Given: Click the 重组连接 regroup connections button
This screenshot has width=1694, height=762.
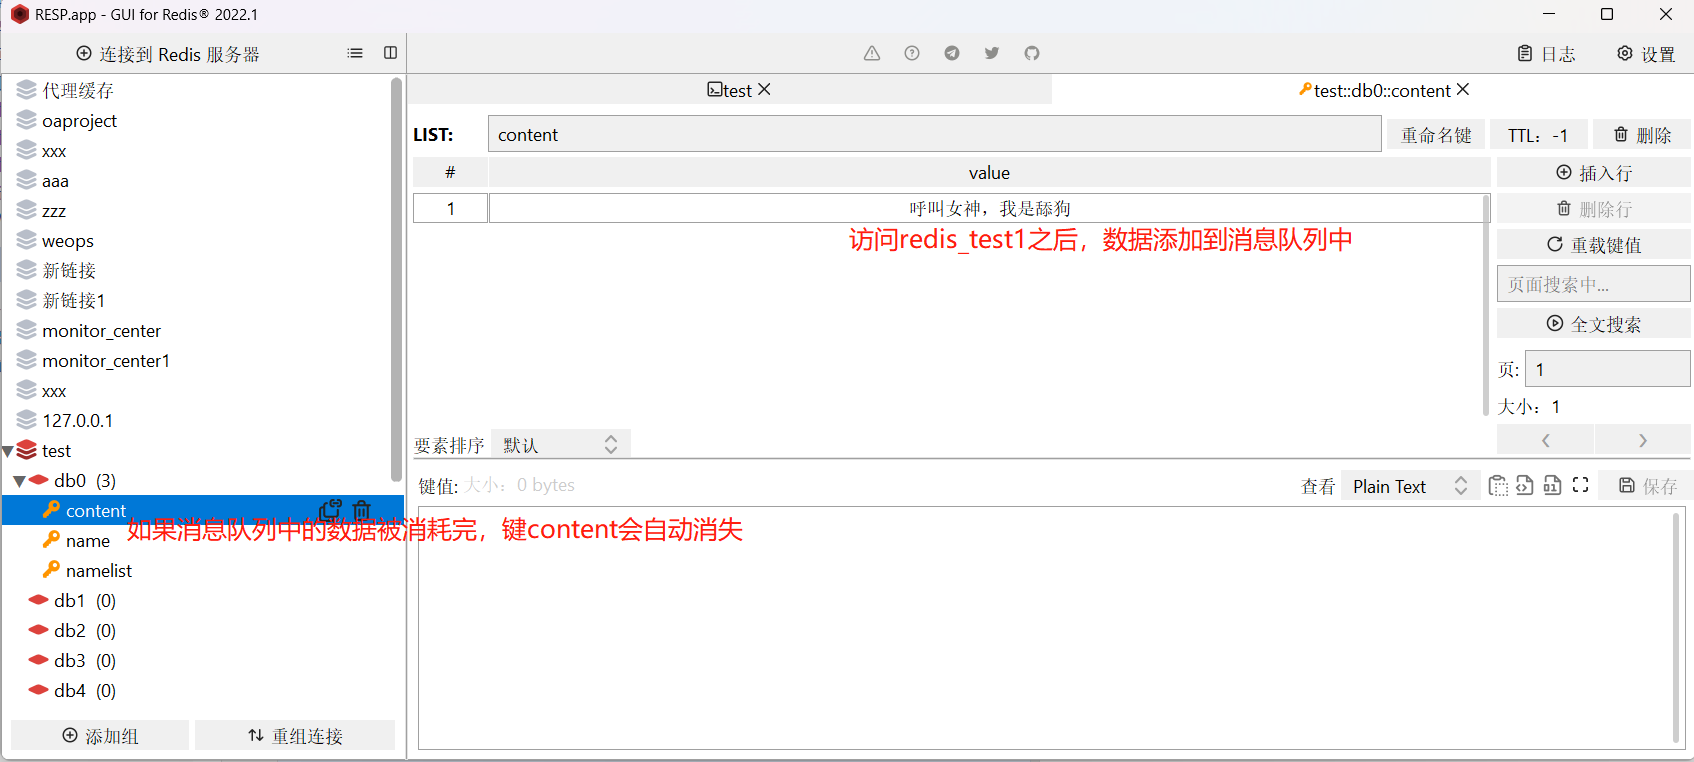Looking at the screenshot, I should 295,735.
